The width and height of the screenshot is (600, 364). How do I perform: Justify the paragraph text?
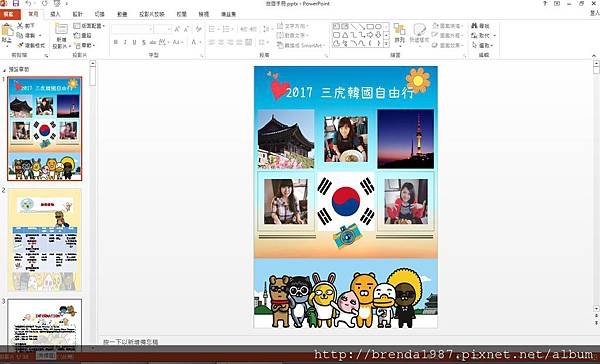pyautogui.click(x=239, y=42)
